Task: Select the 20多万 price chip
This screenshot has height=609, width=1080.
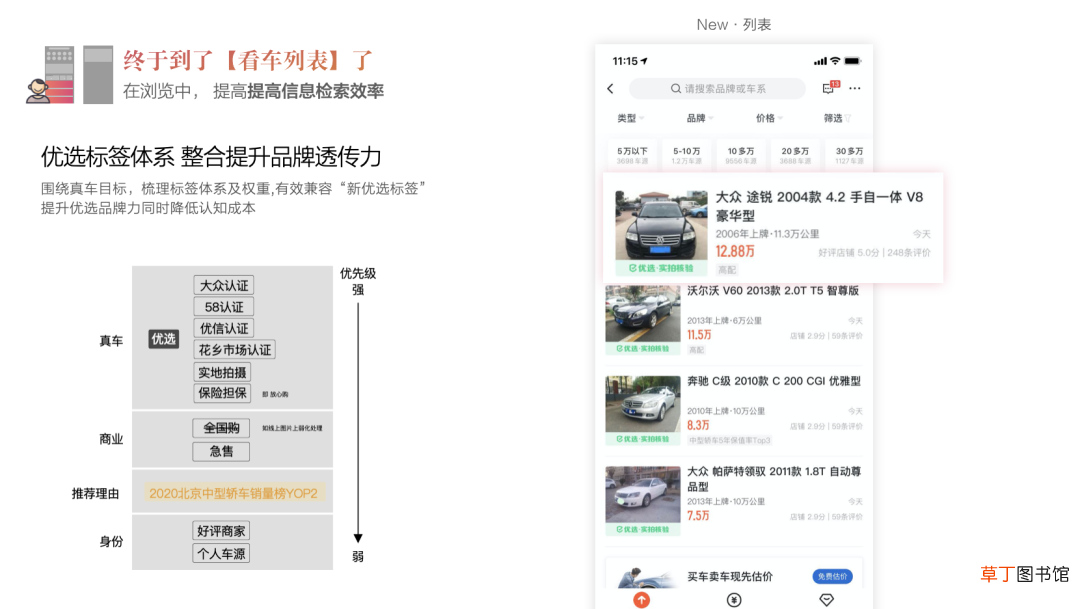Action: (x=795, y=155)
